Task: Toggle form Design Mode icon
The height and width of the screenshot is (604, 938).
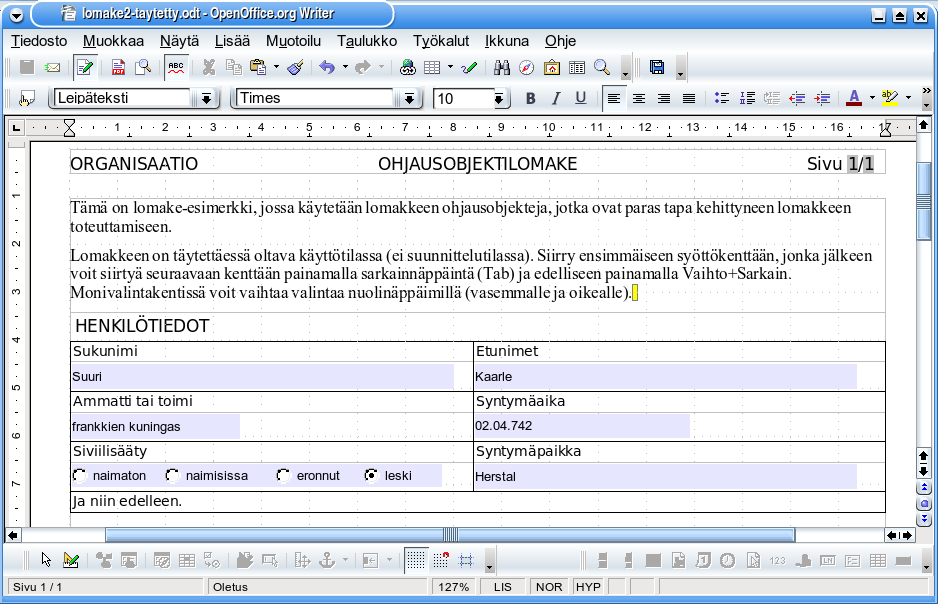Action: pos(71,560)
